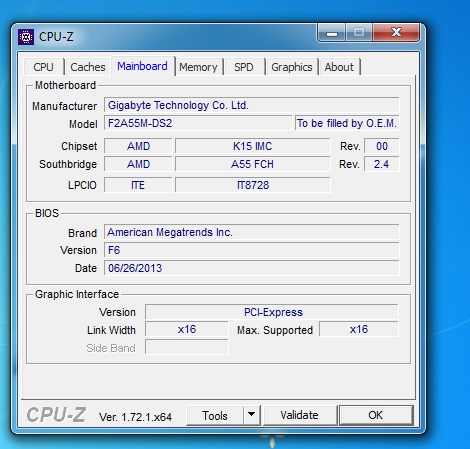The height and width of the screenshot is (449, 470).
Task: Go to the Memory tab
Action: tap(198, 67)
